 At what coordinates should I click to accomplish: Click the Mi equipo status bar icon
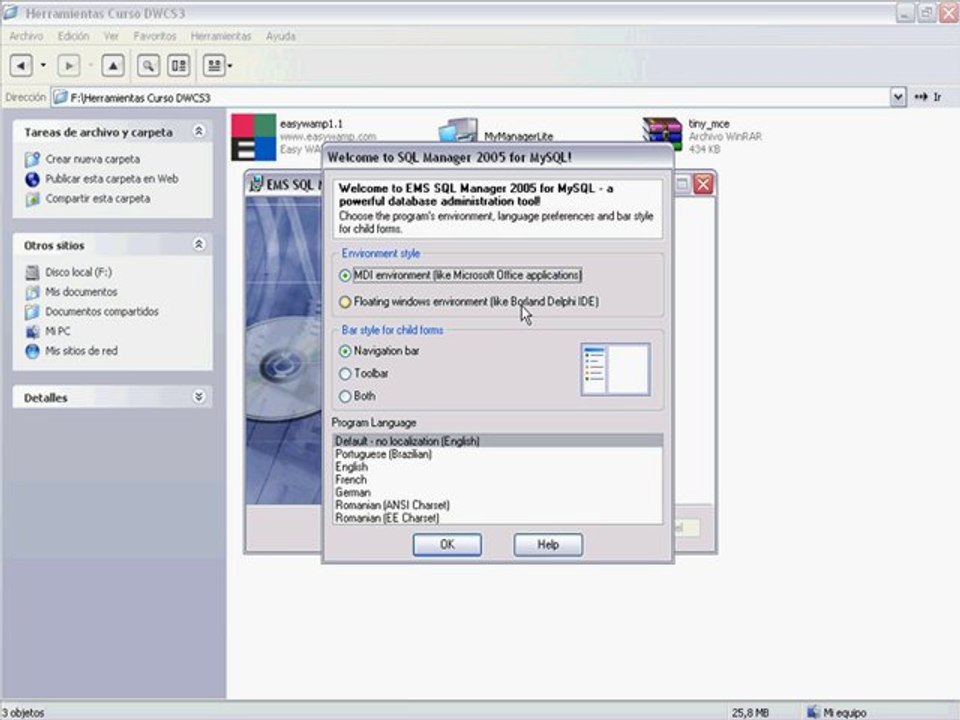[813, 712]
